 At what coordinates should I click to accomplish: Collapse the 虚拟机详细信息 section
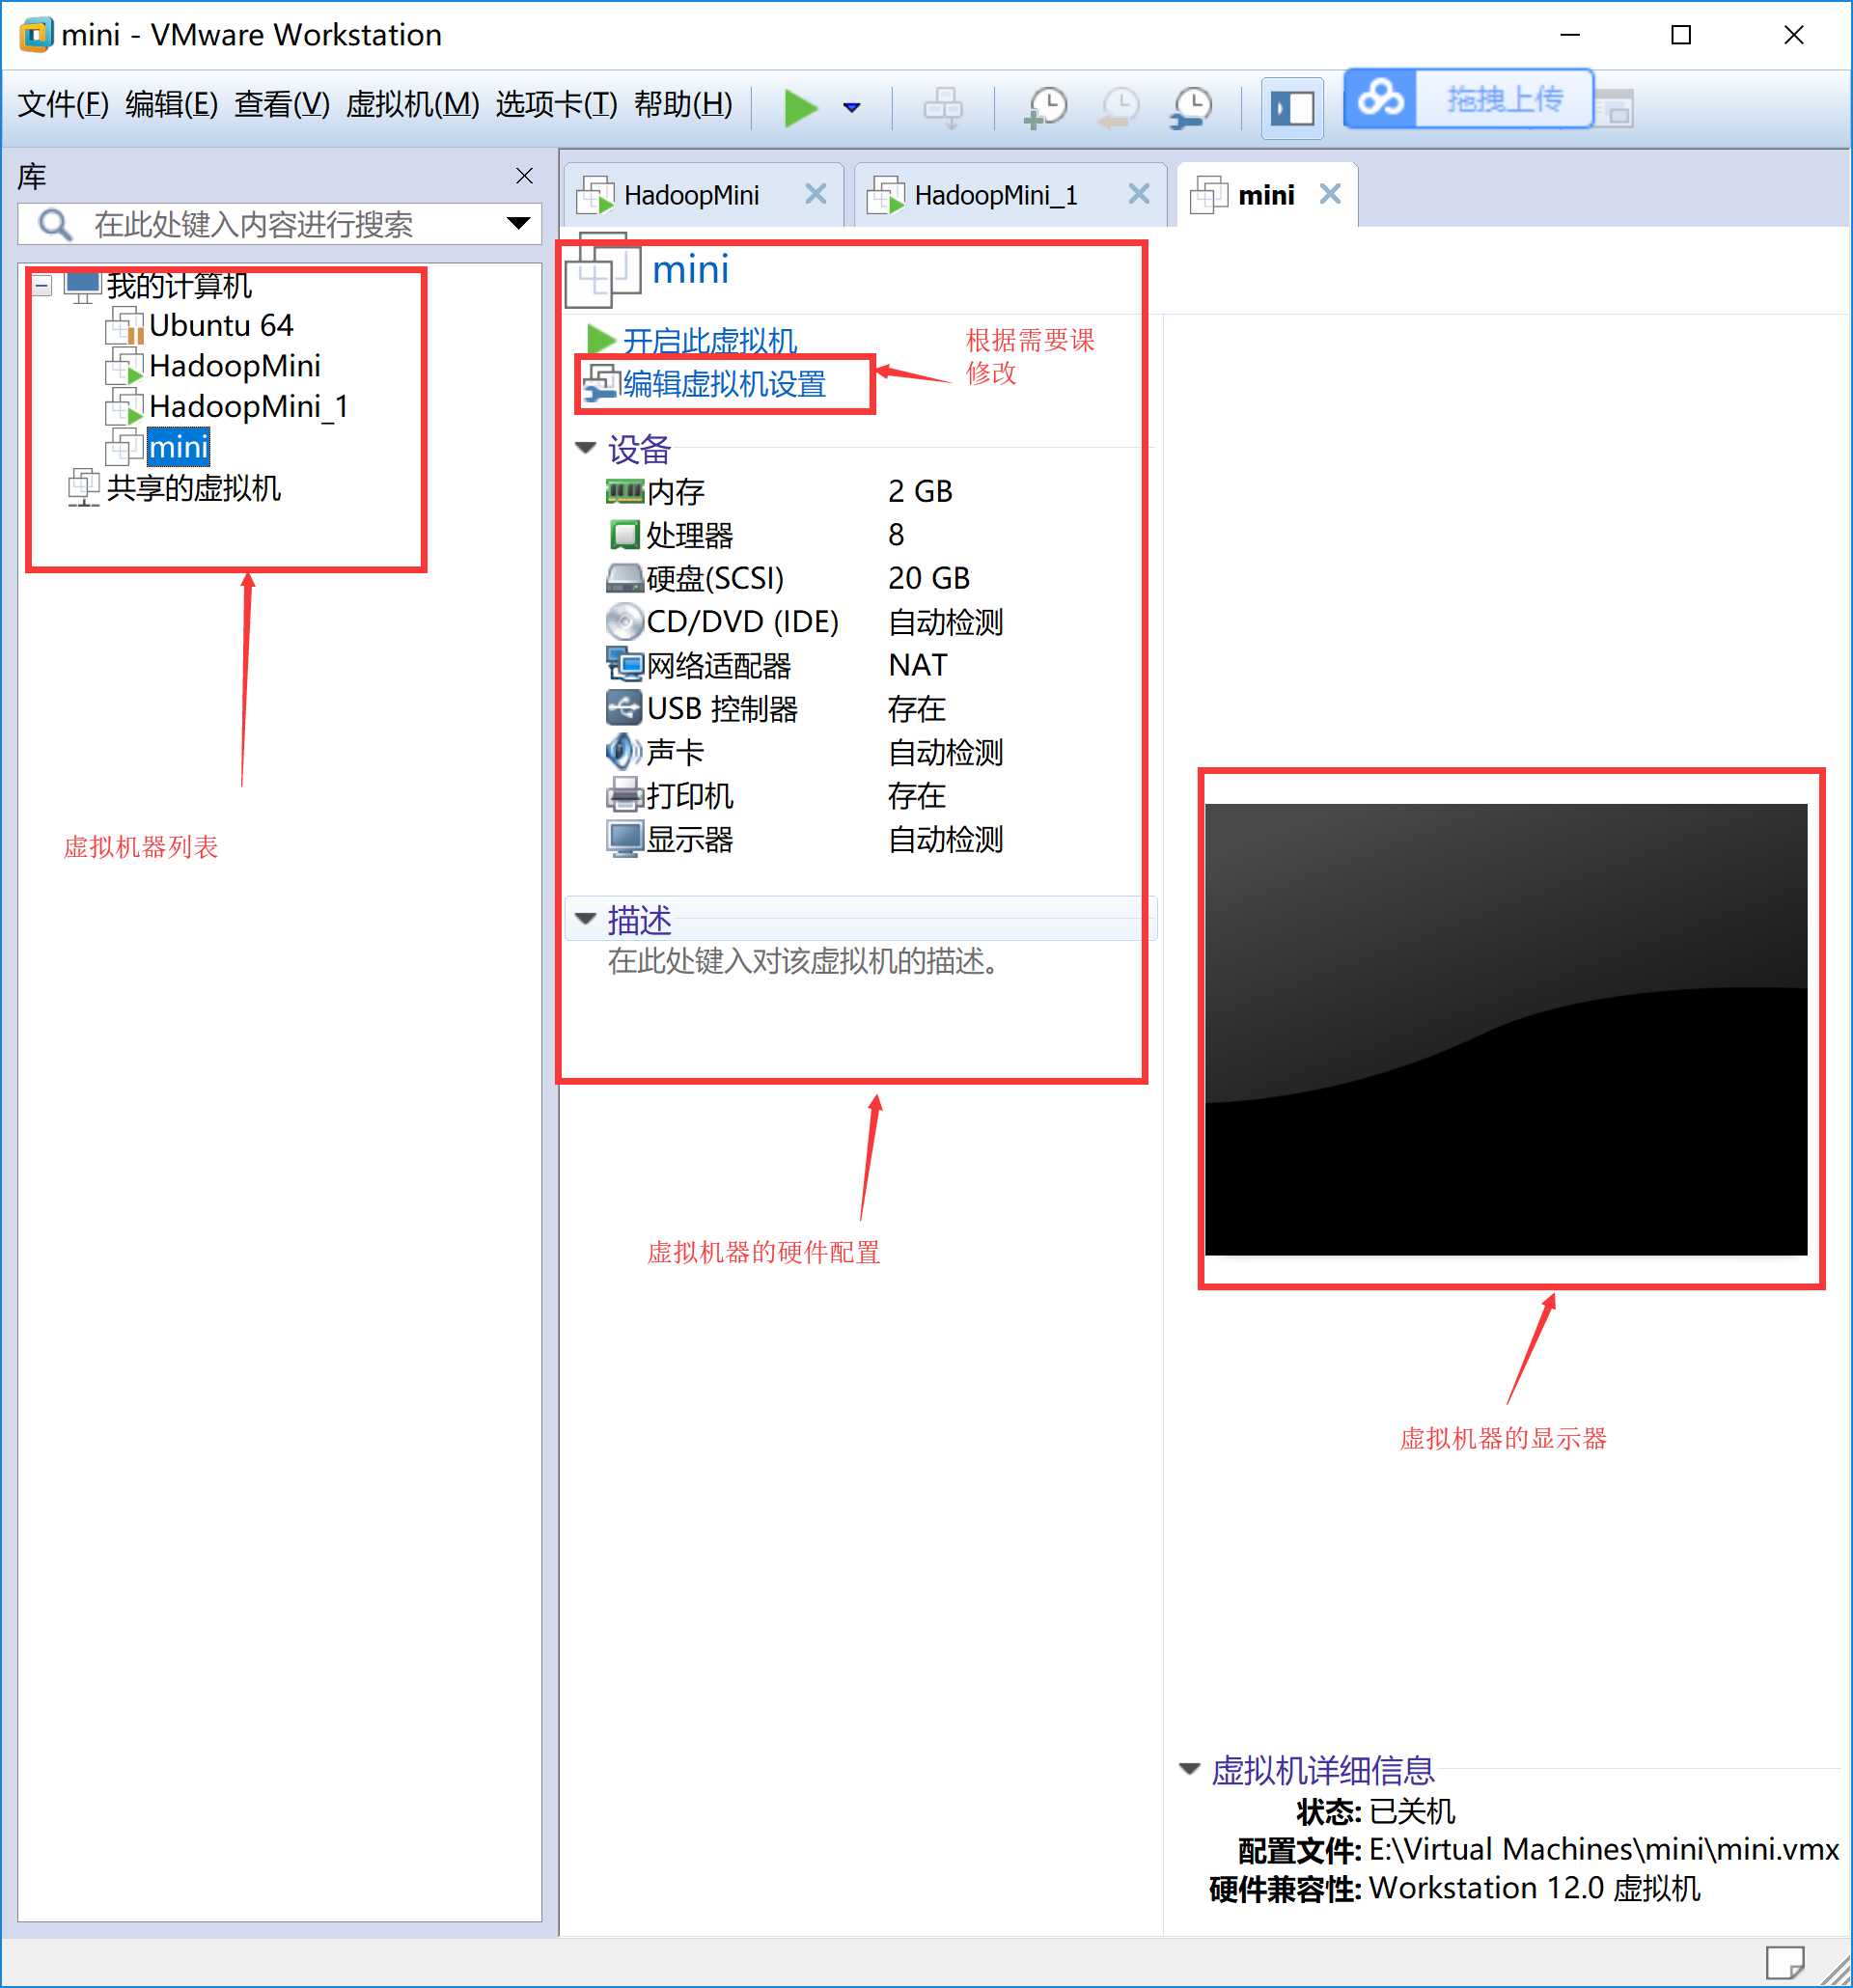coord(1190,1769)
